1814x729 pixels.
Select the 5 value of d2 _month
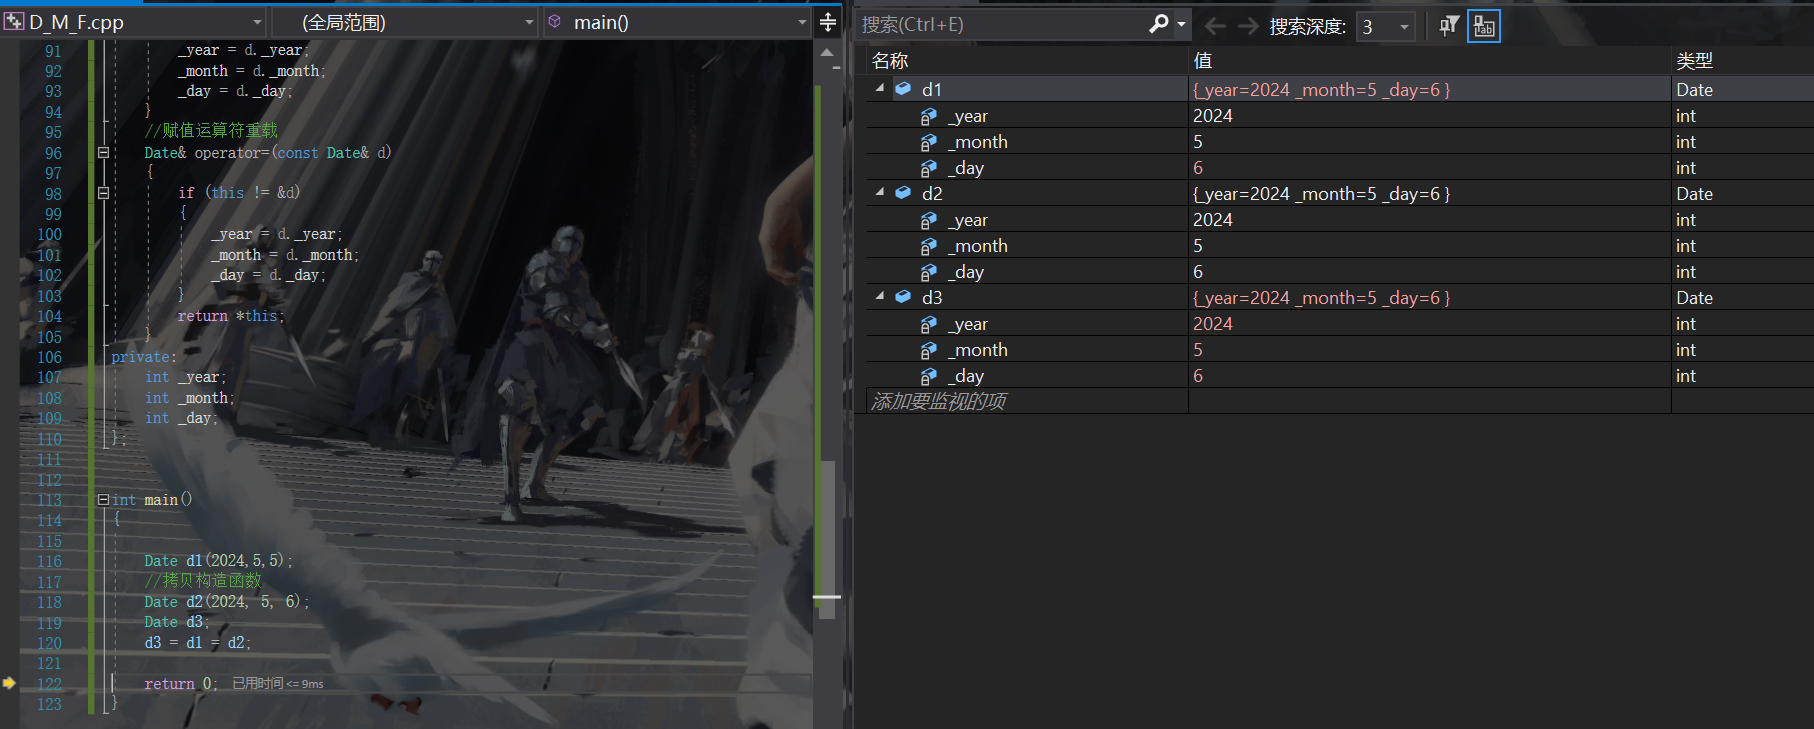[x=1198, y=246]
